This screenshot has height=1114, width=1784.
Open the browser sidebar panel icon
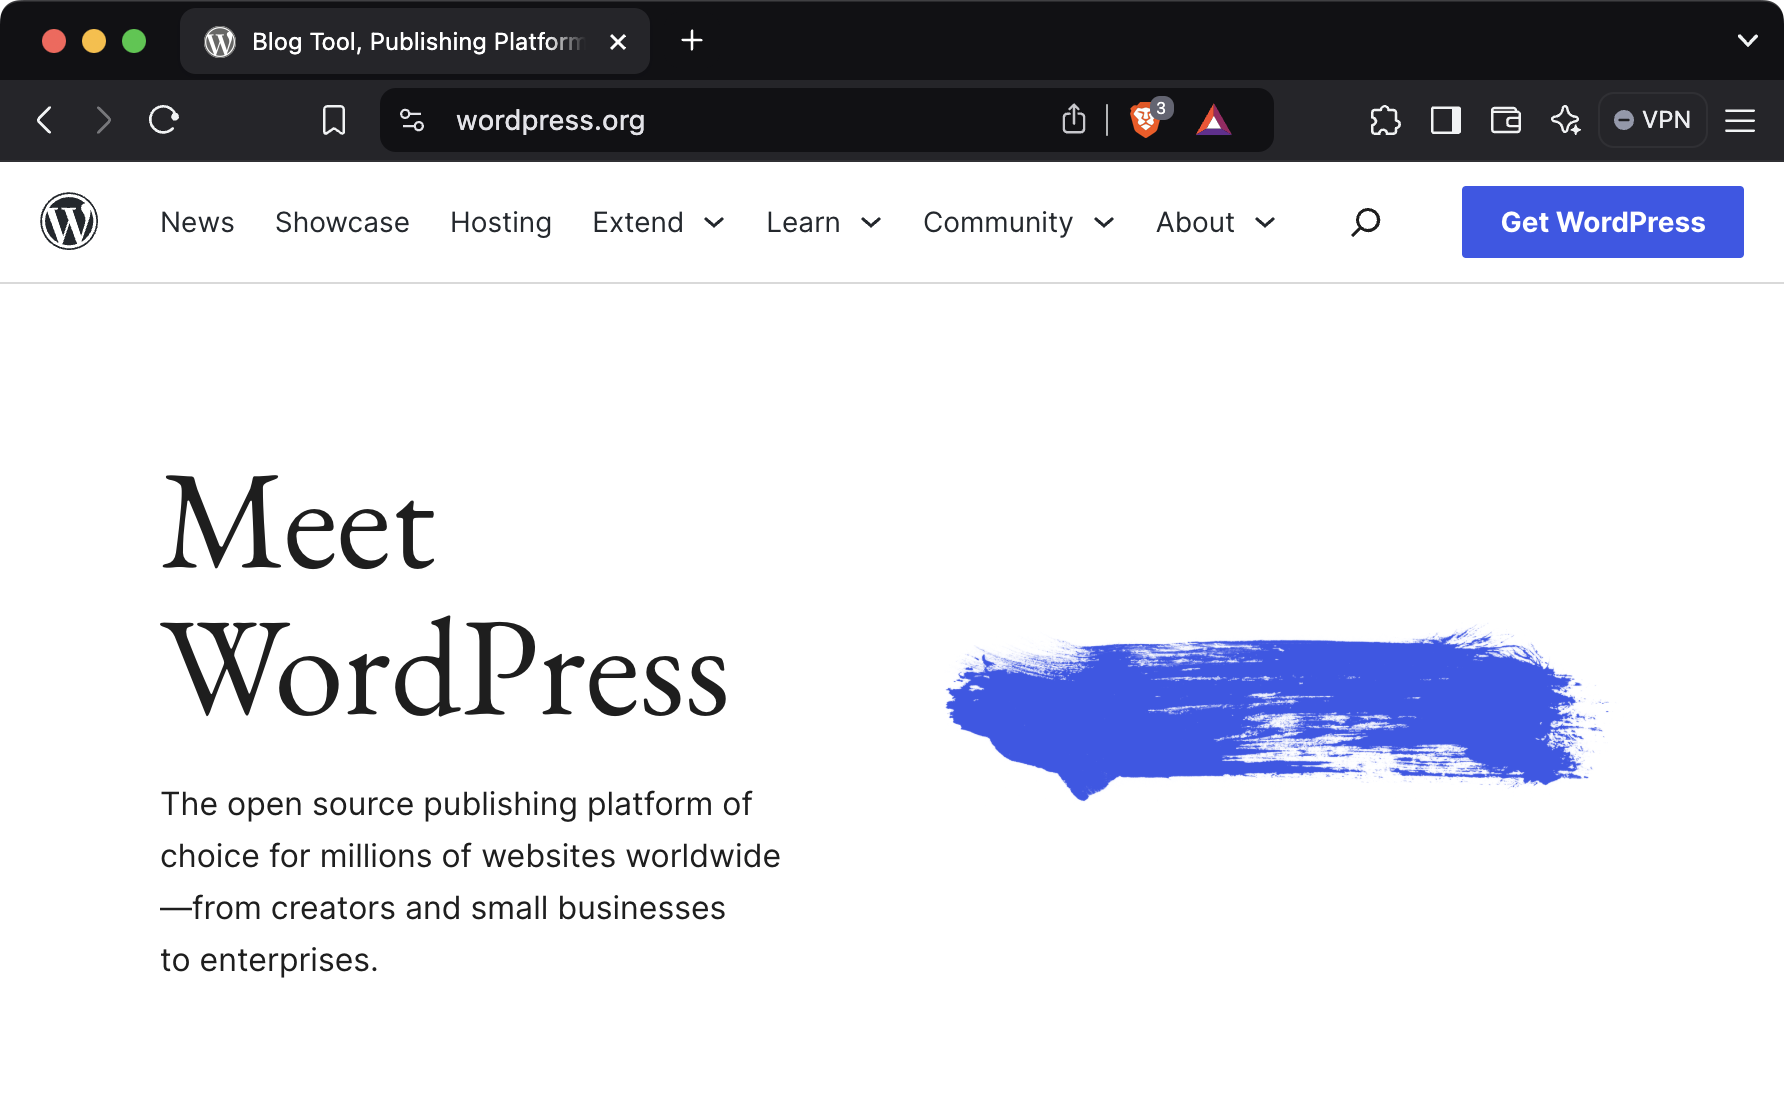(x=1445, y=120)
